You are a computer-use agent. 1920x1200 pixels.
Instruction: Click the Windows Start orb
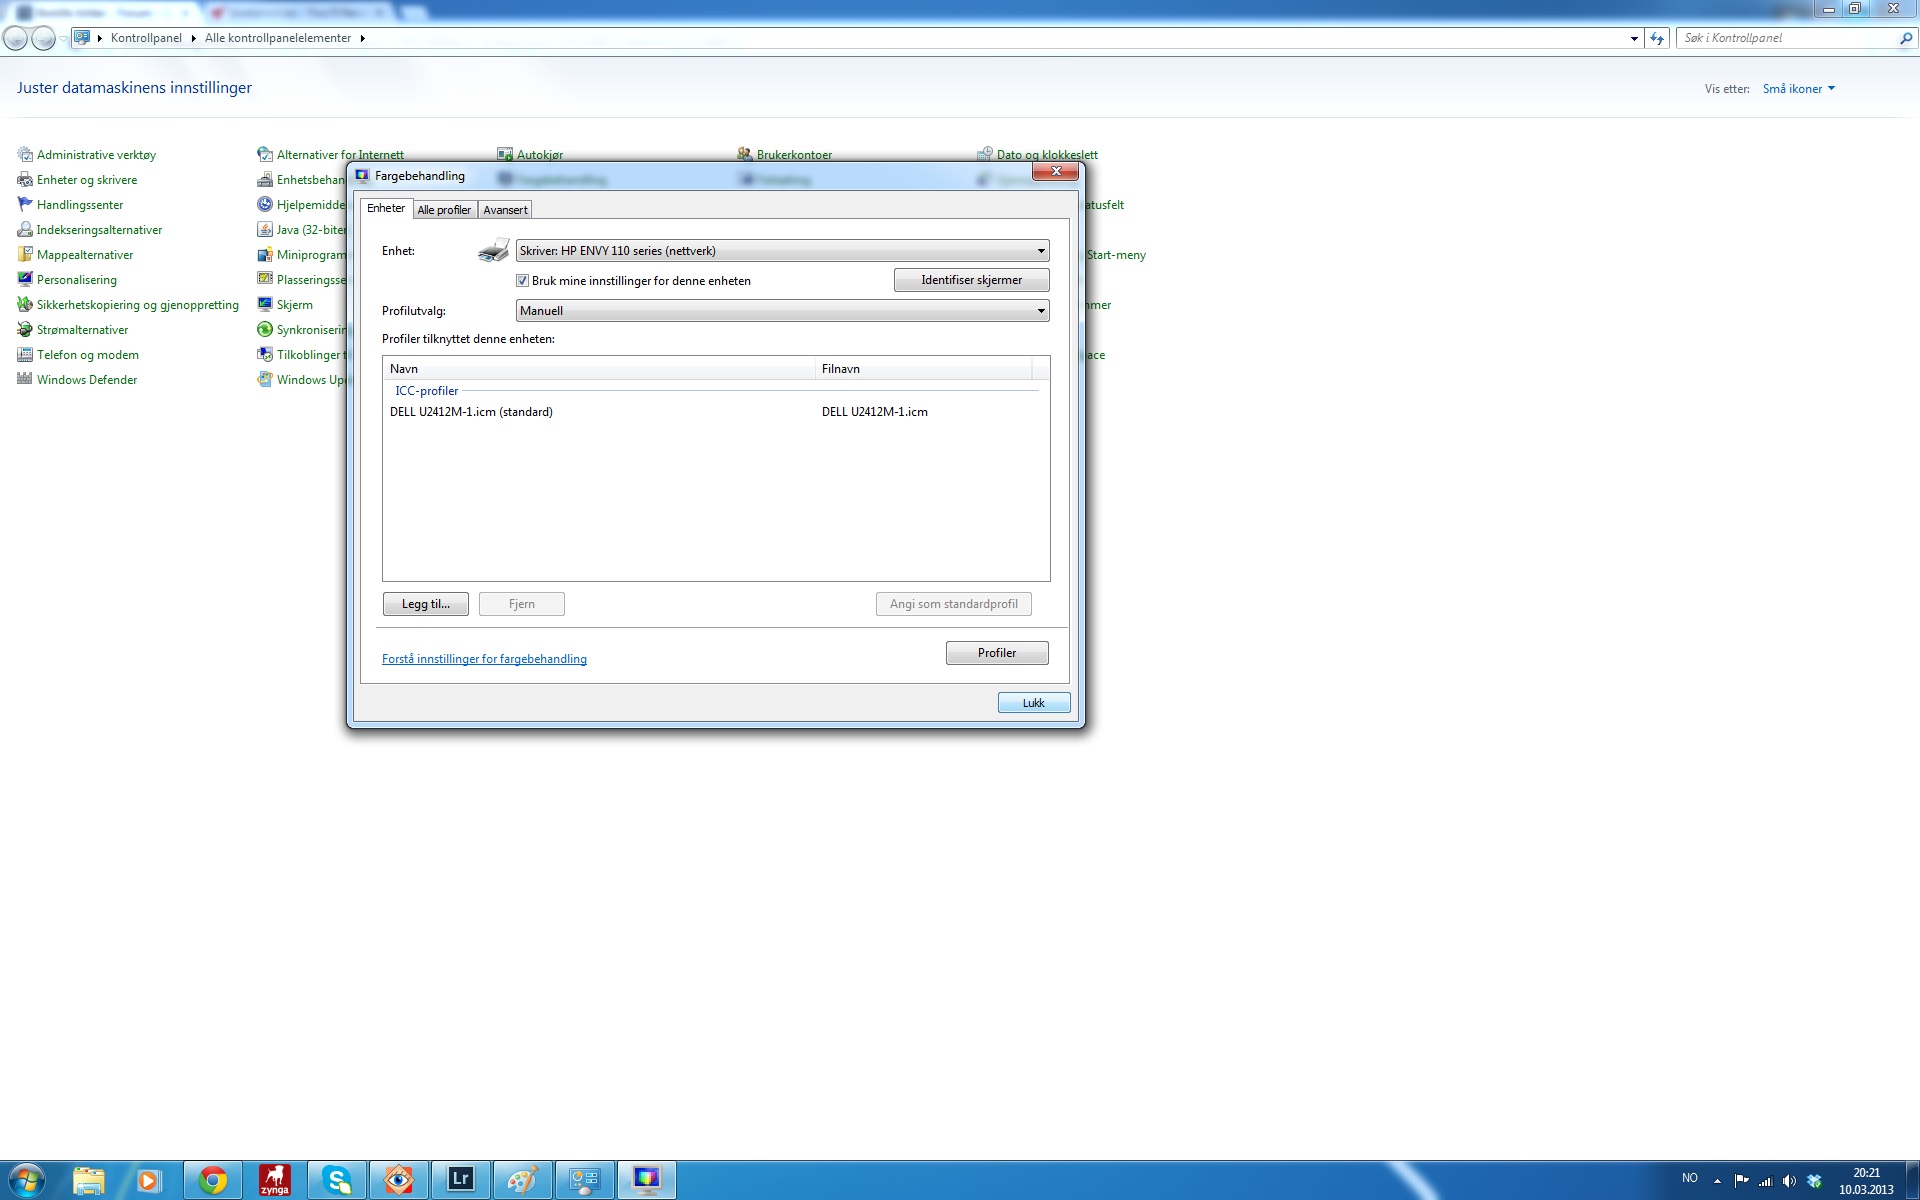tap(26, 1180)
